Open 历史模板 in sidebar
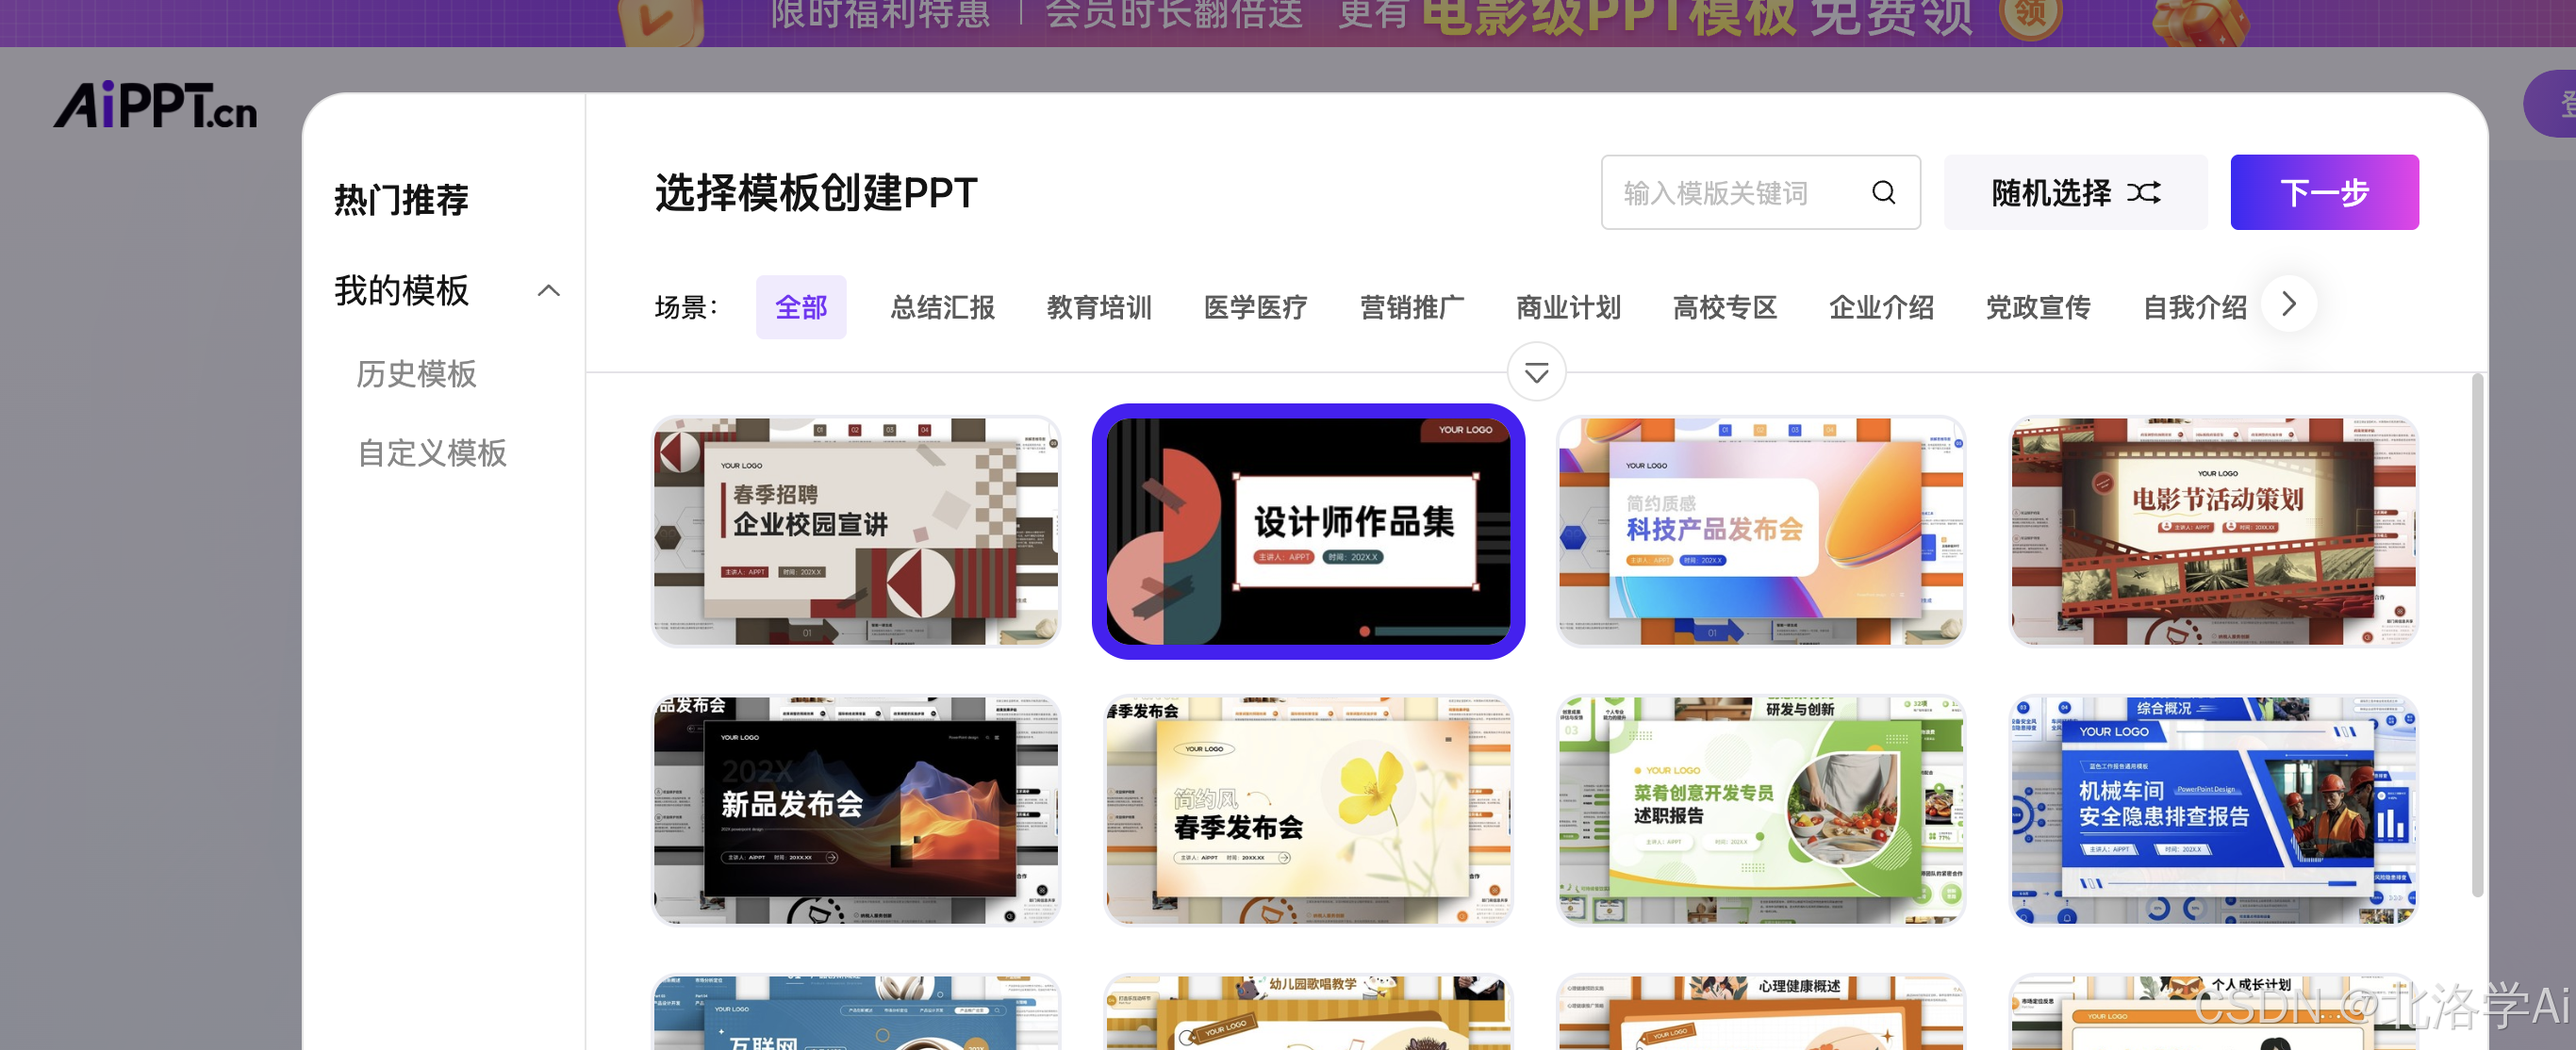Image resolution: width=2576 pixels, height=1050 pixels. (416, 374)
